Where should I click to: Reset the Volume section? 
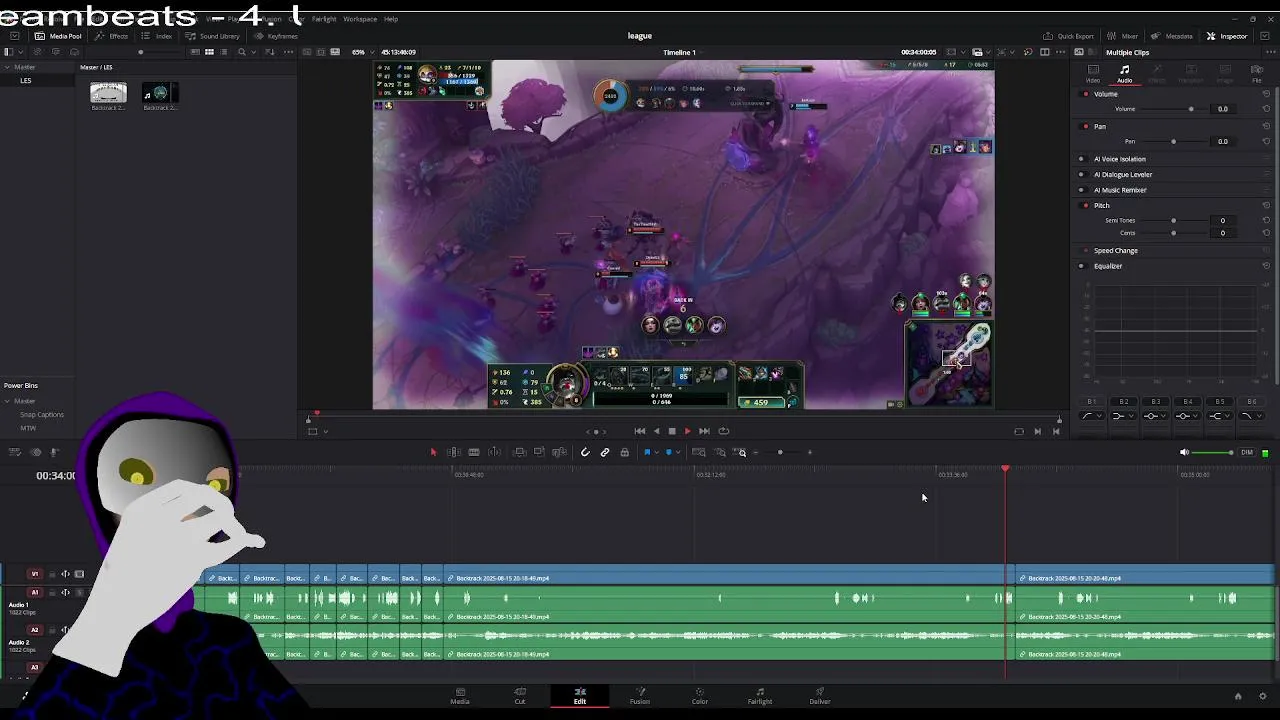1266,94
